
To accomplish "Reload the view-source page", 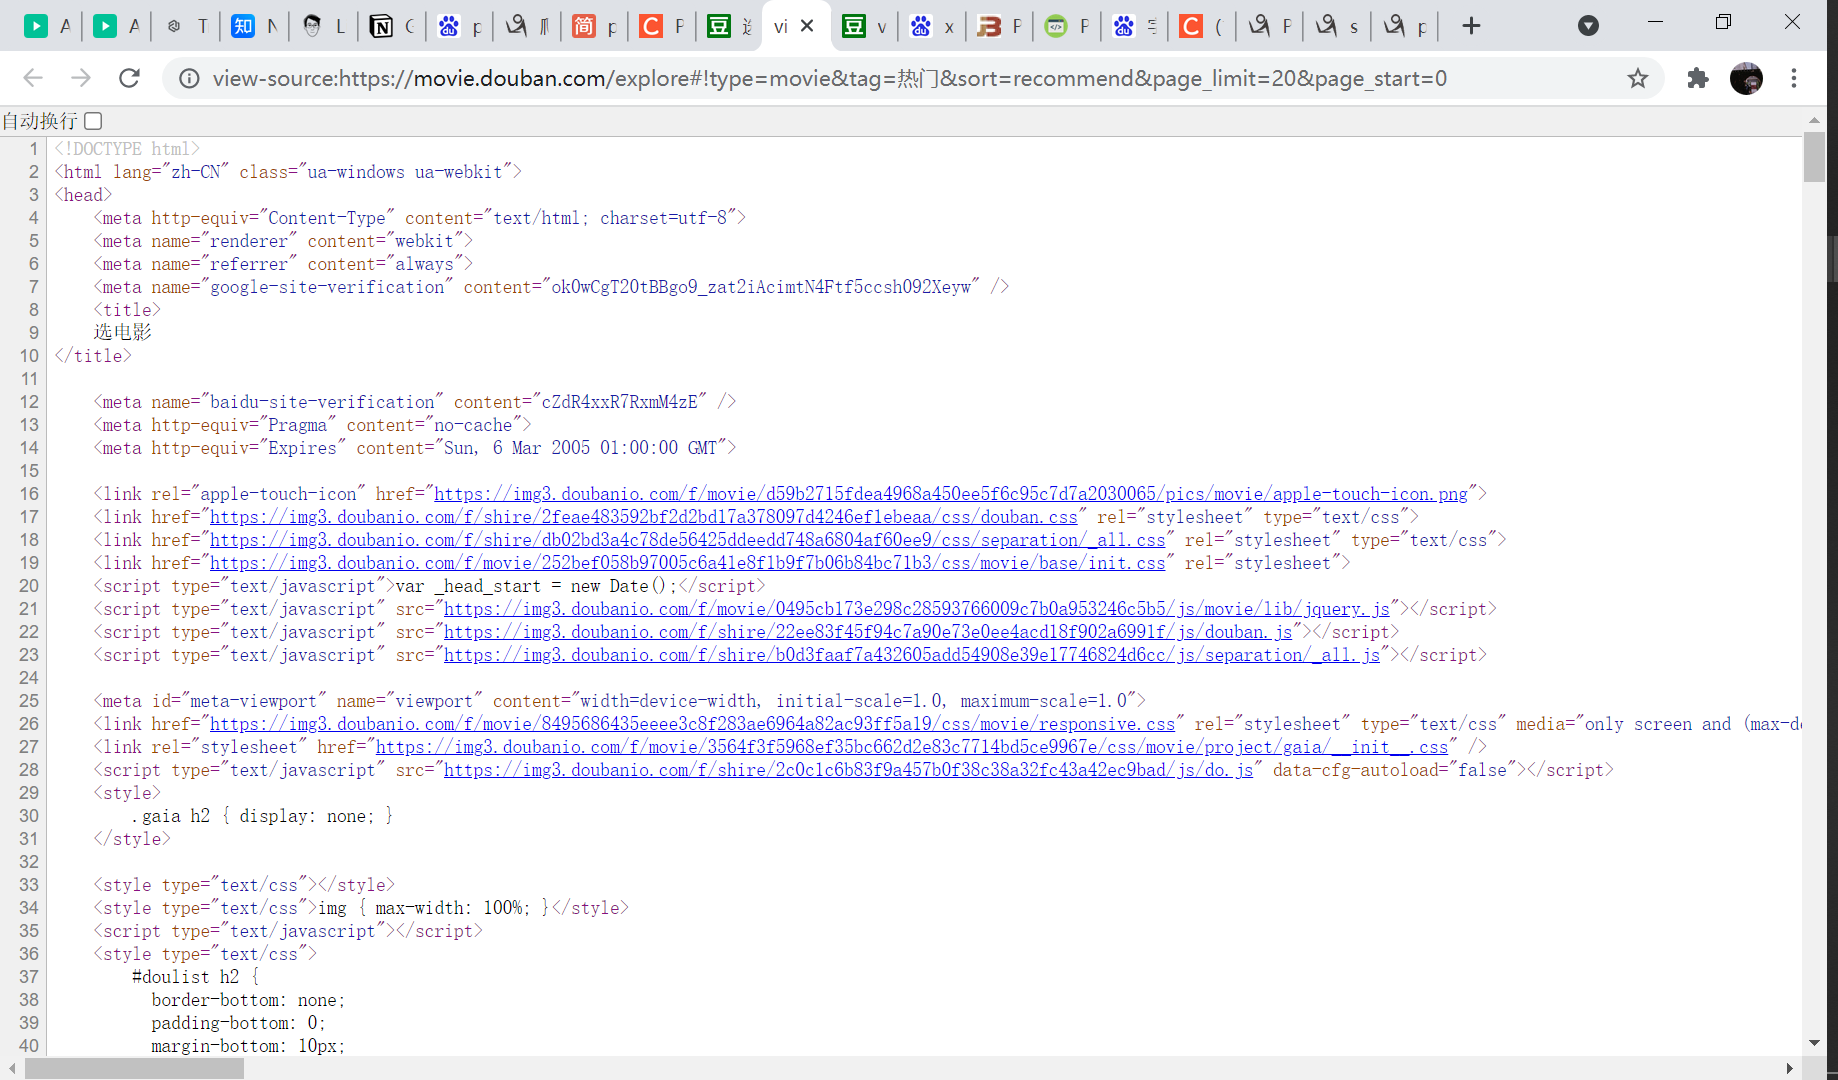I will tap(129, 78).
